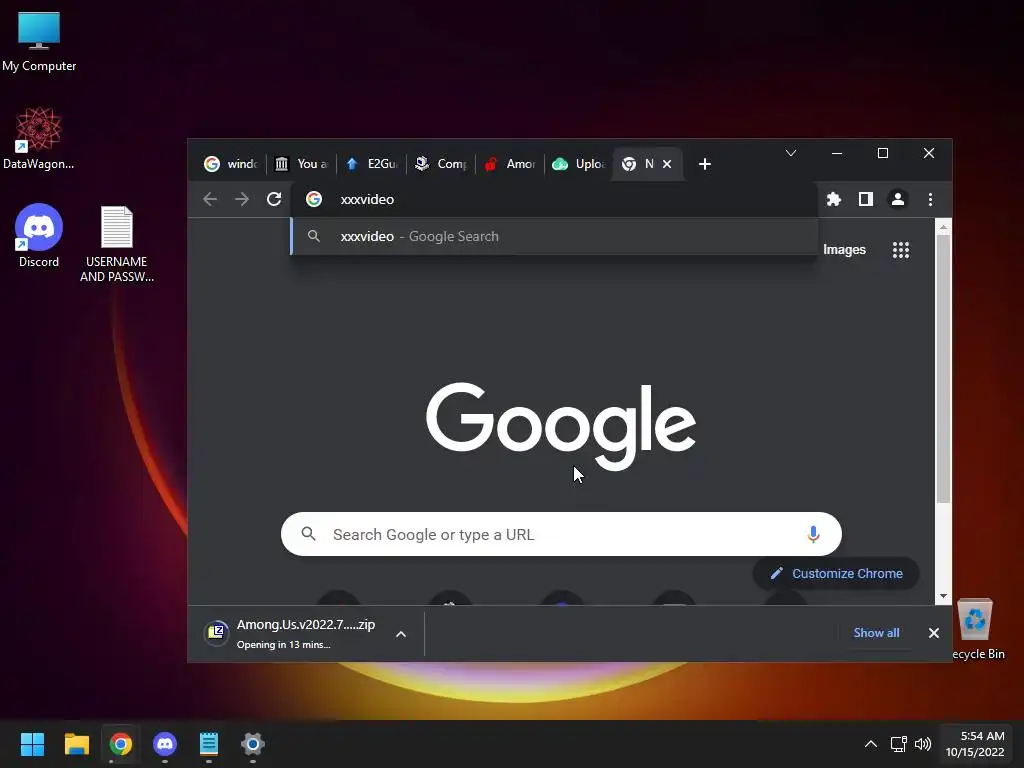Toggle Chrome side panel

pos(866,199)
